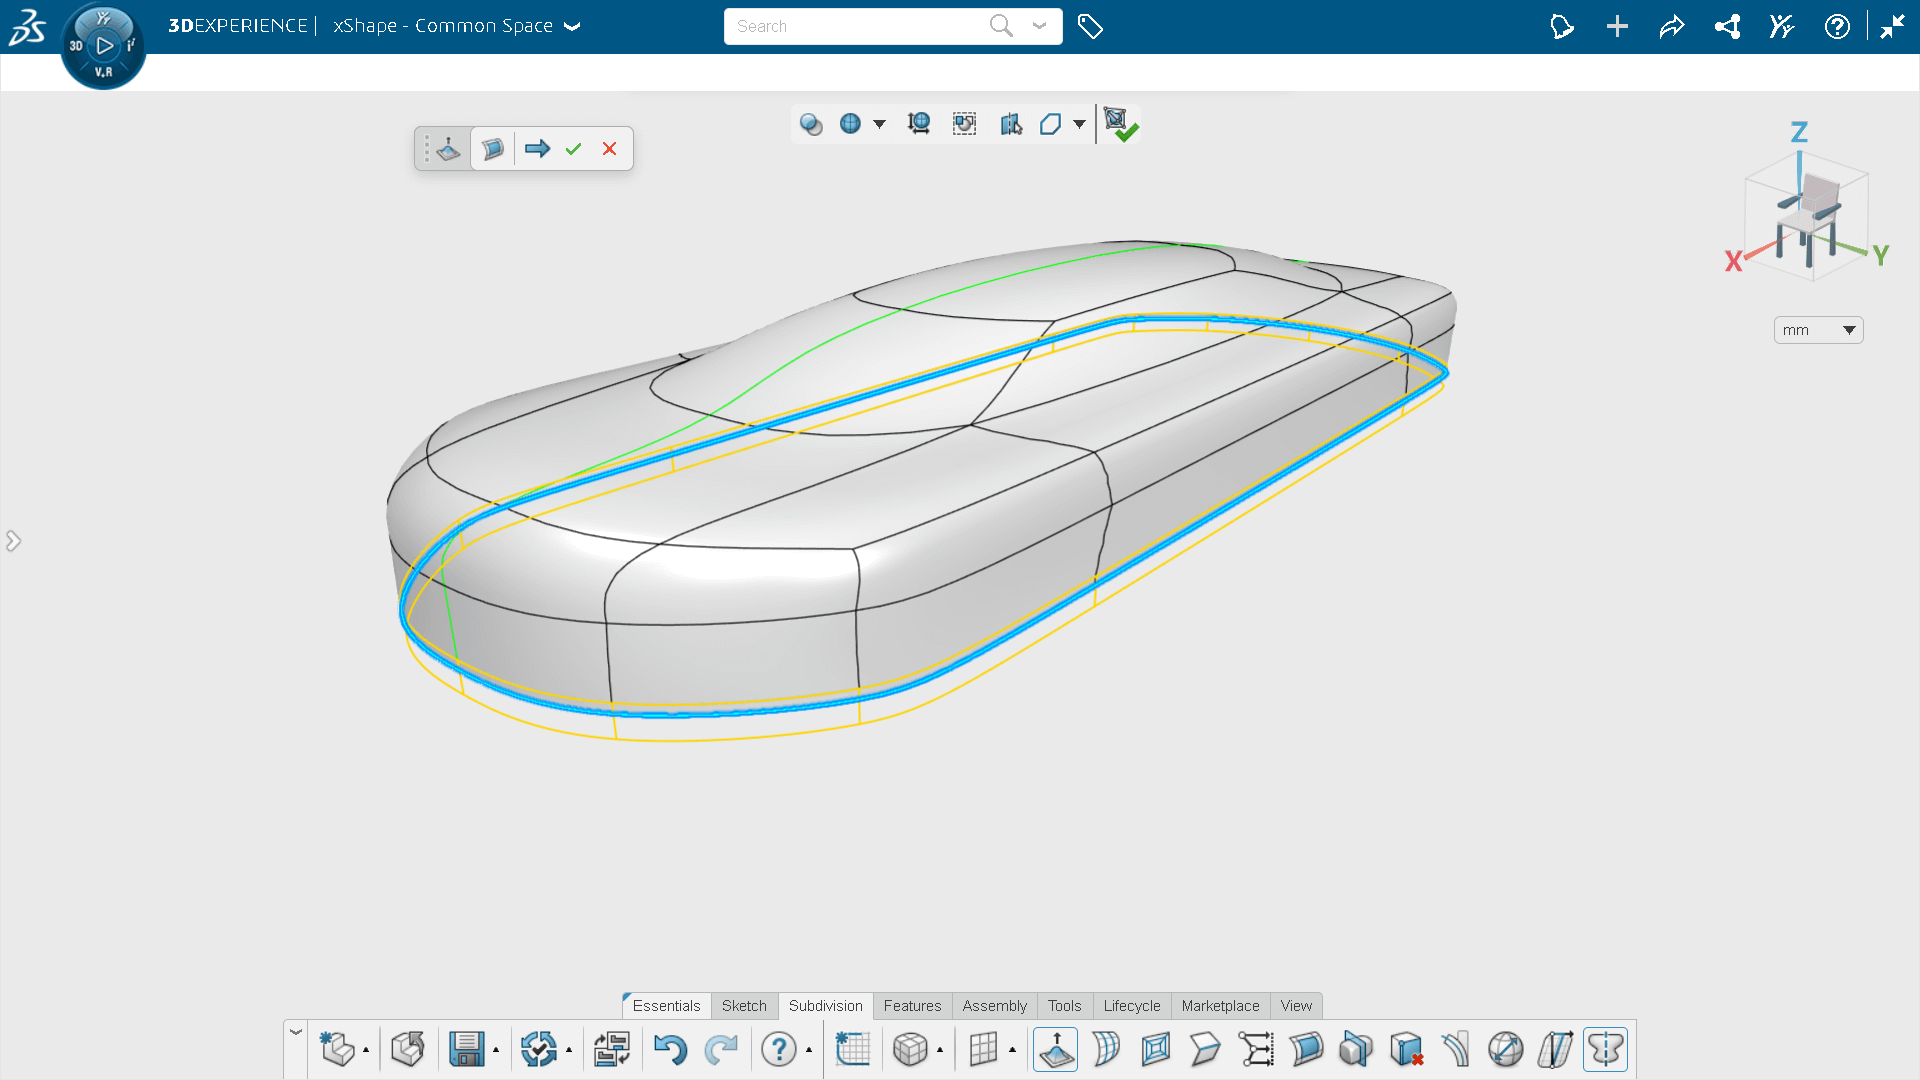Click the blue arrow in floating toolbar
The height and width of the screenshot is (1080, 1920).
537,149
